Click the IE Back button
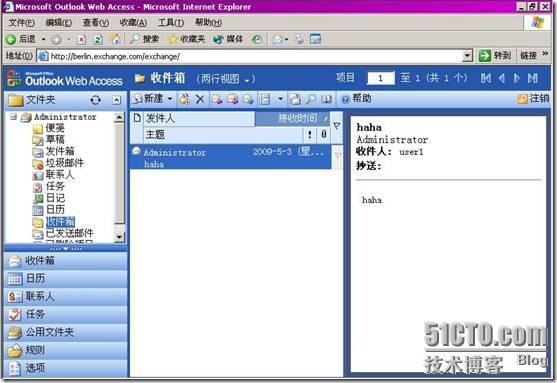 21,39
